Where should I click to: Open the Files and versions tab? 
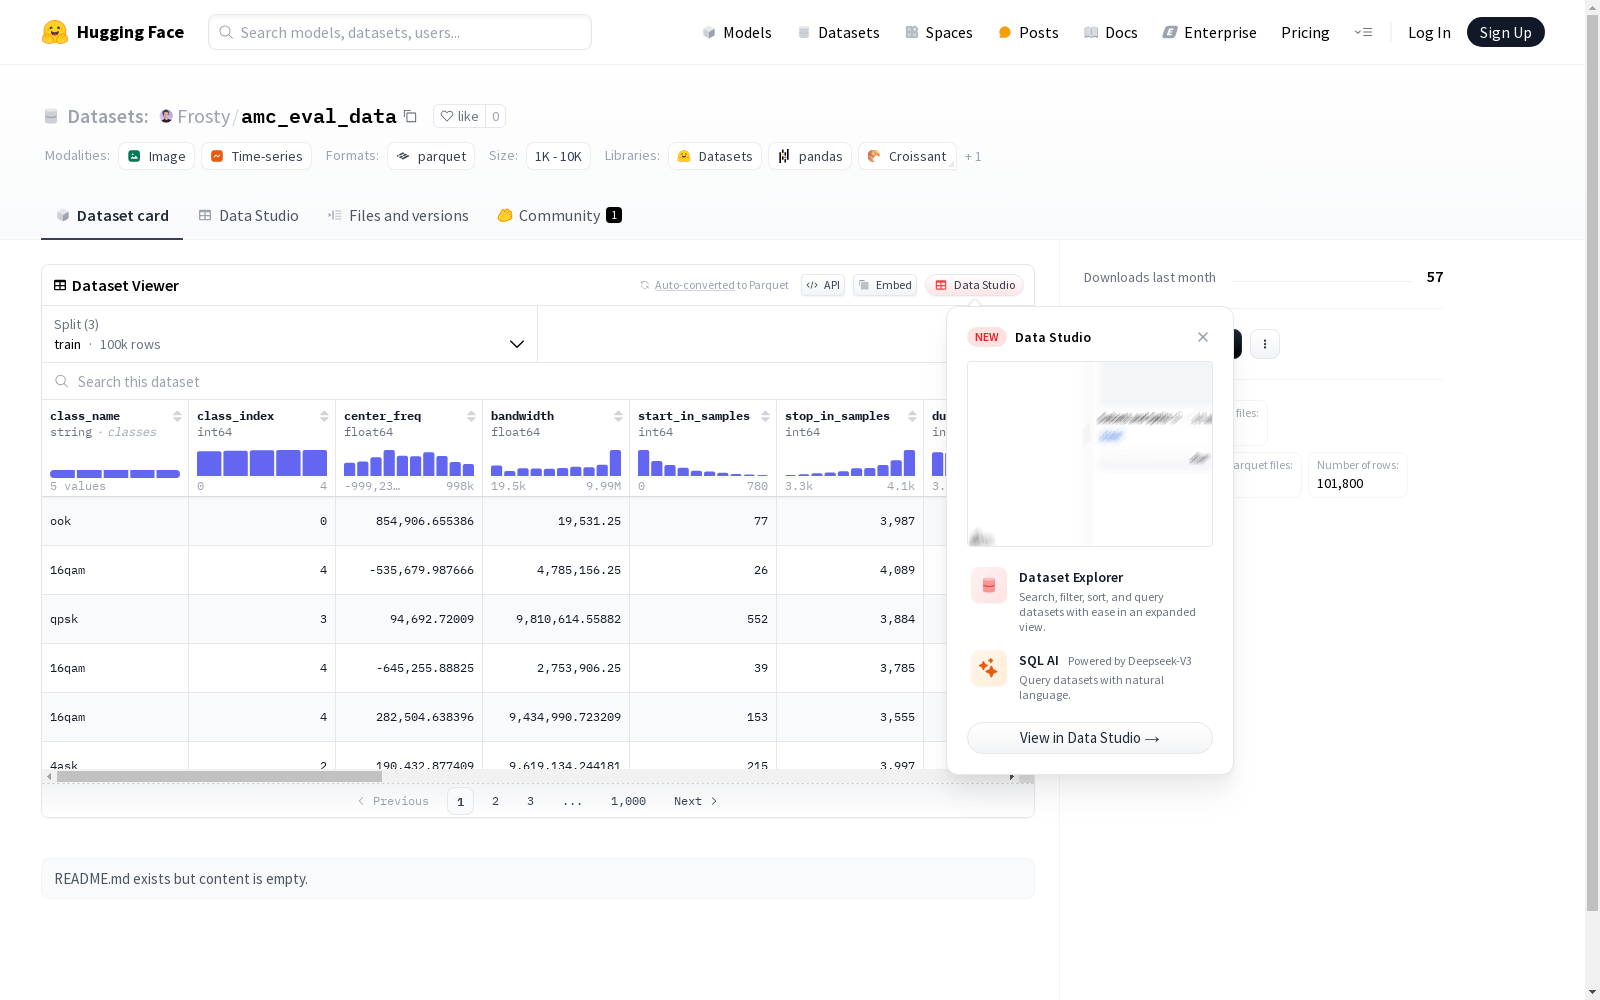[x=398, y=215]
